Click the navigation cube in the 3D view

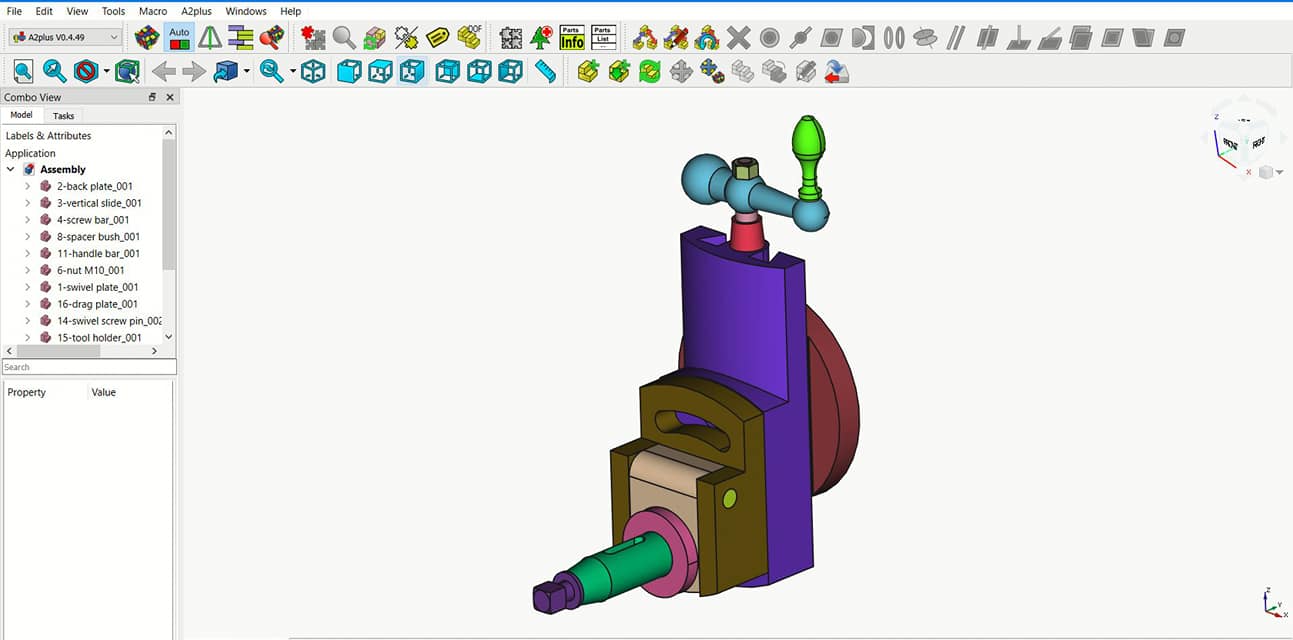[1243, 142]
